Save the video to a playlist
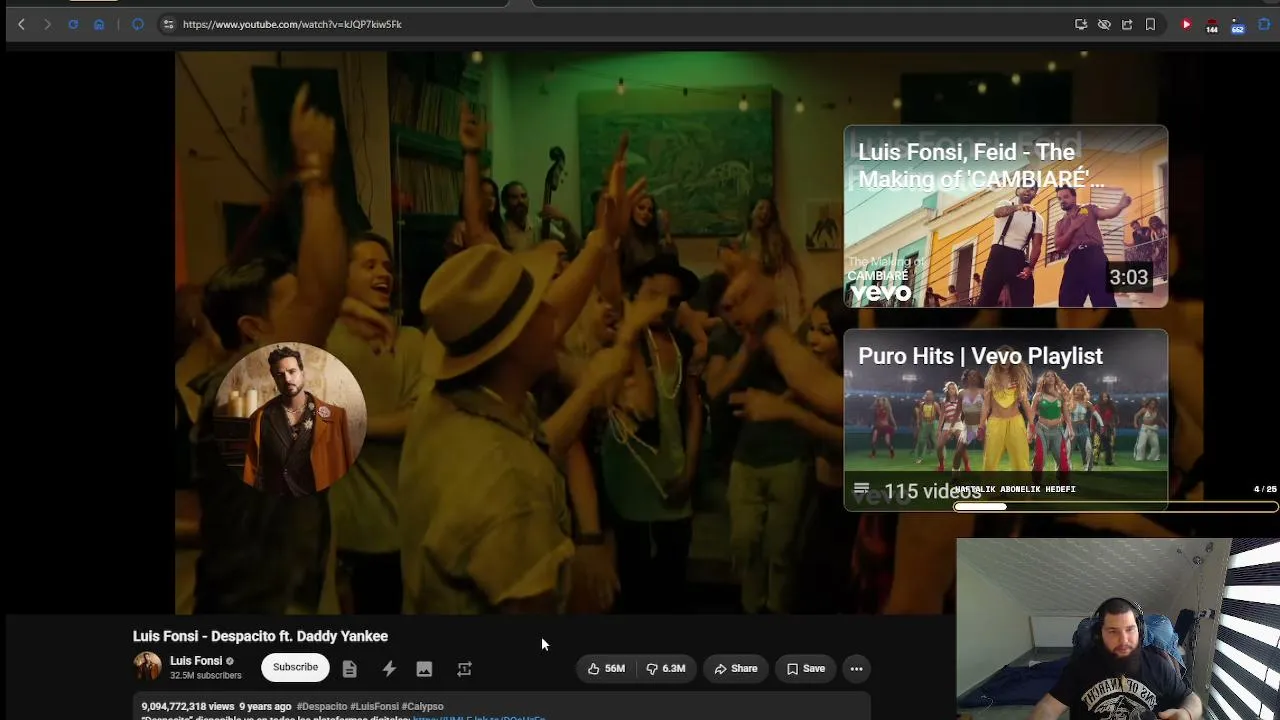1280x720 pixels. coord(805,669)
